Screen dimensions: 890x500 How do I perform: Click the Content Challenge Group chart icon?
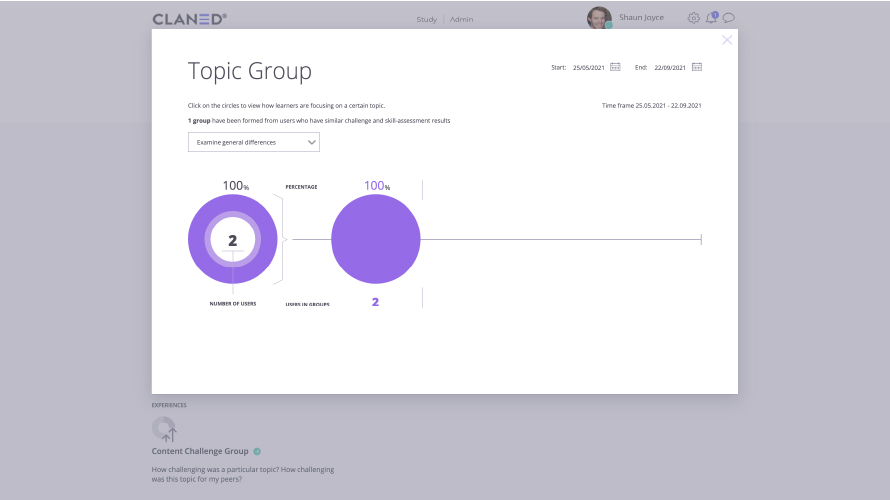pyautogui.click(x=164, y=429)
